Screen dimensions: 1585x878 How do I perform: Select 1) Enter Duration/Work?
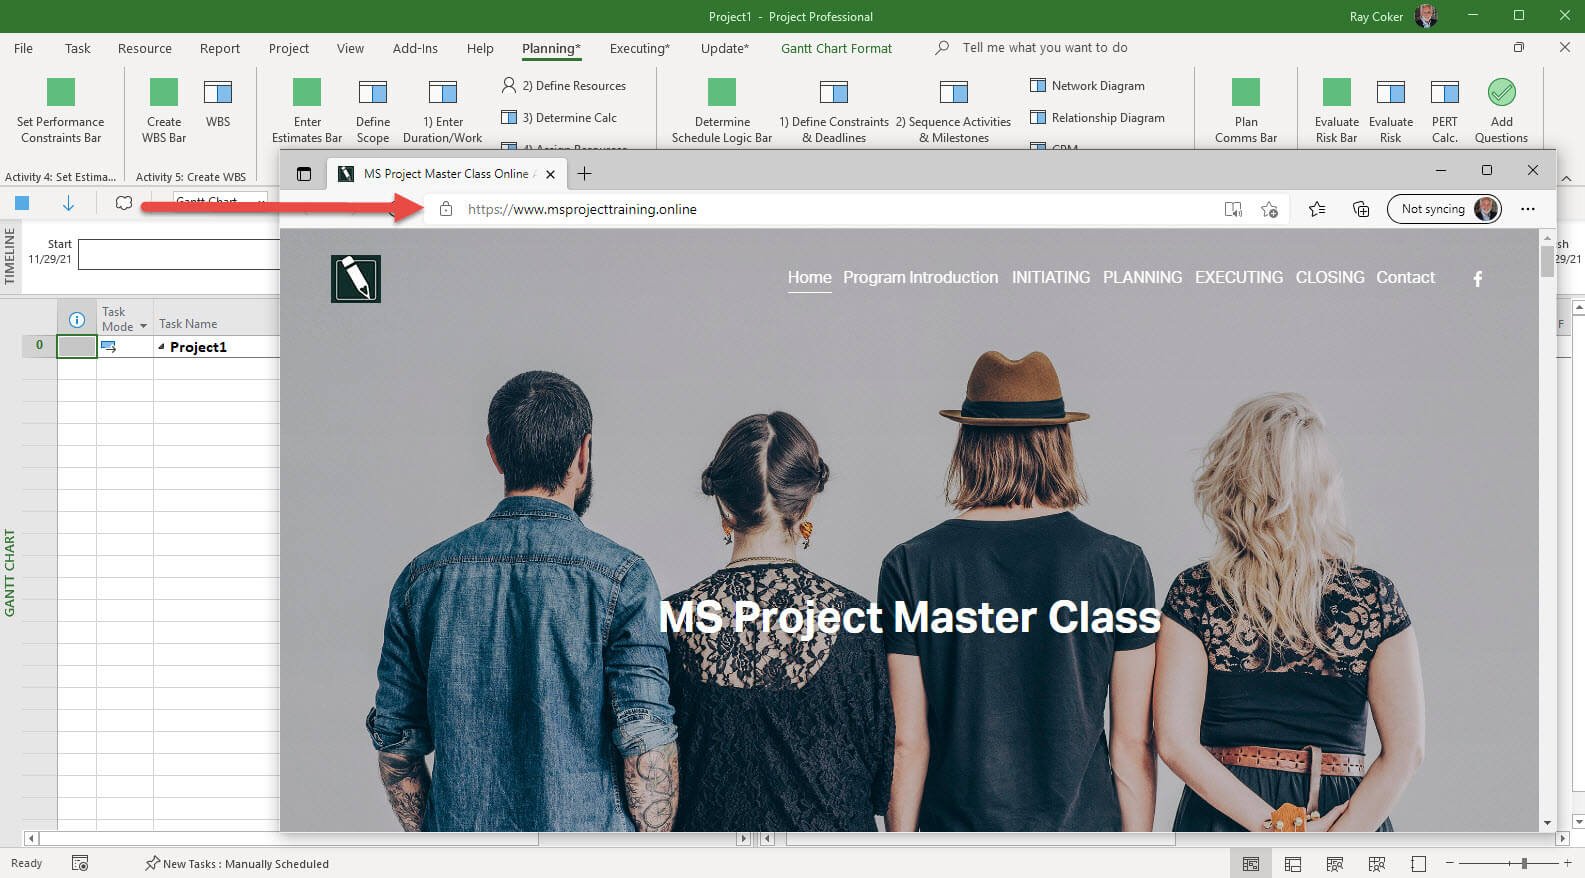point(442,111)
